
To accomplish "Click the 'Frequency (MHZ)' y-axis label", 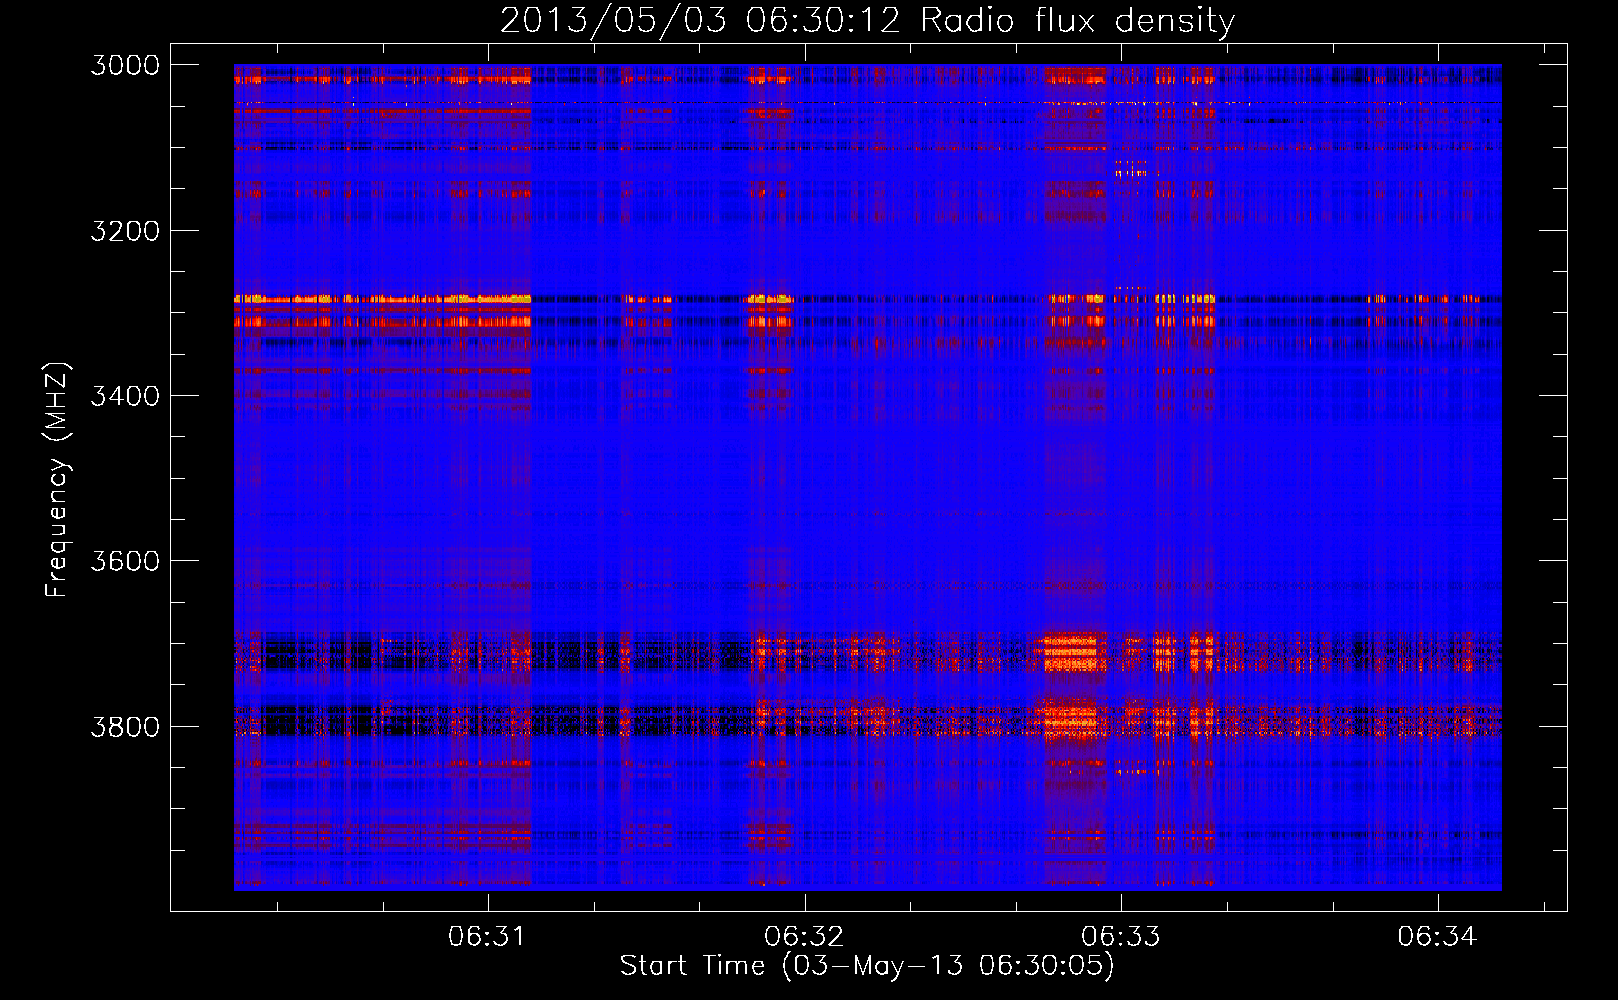I will pos(57,480).
